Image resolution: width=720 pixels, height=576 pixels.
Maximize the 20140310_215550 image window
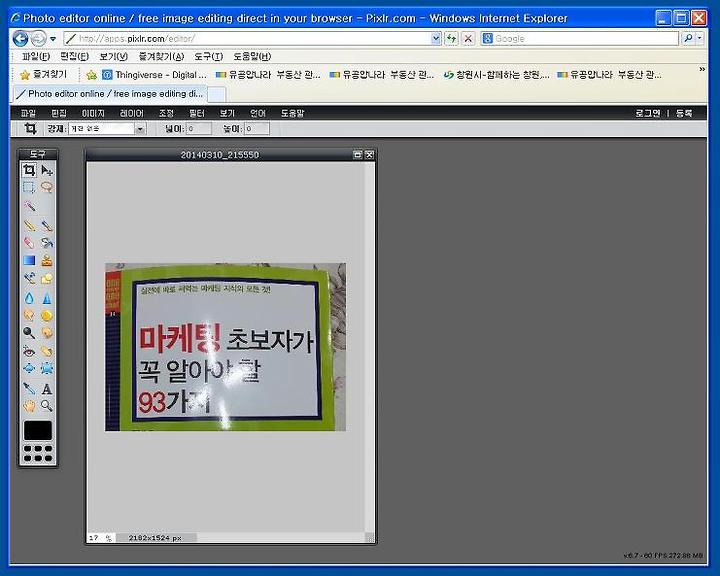(x=358, y=155)
